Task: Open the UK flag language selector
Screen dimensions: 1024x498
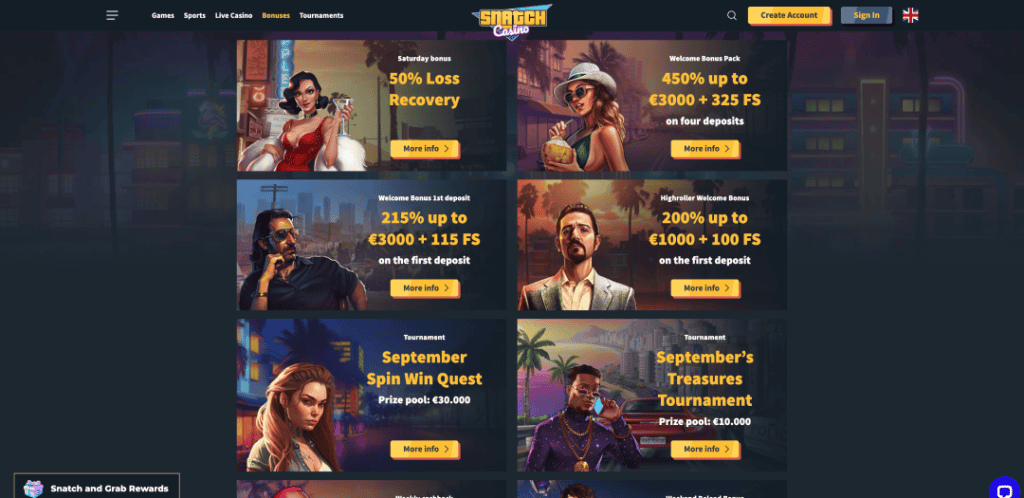Action: click(910, 15)
